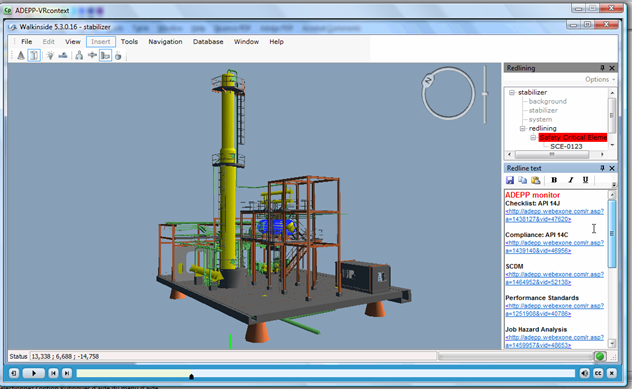Click the four-way move arrows toolbar icon

92,56
